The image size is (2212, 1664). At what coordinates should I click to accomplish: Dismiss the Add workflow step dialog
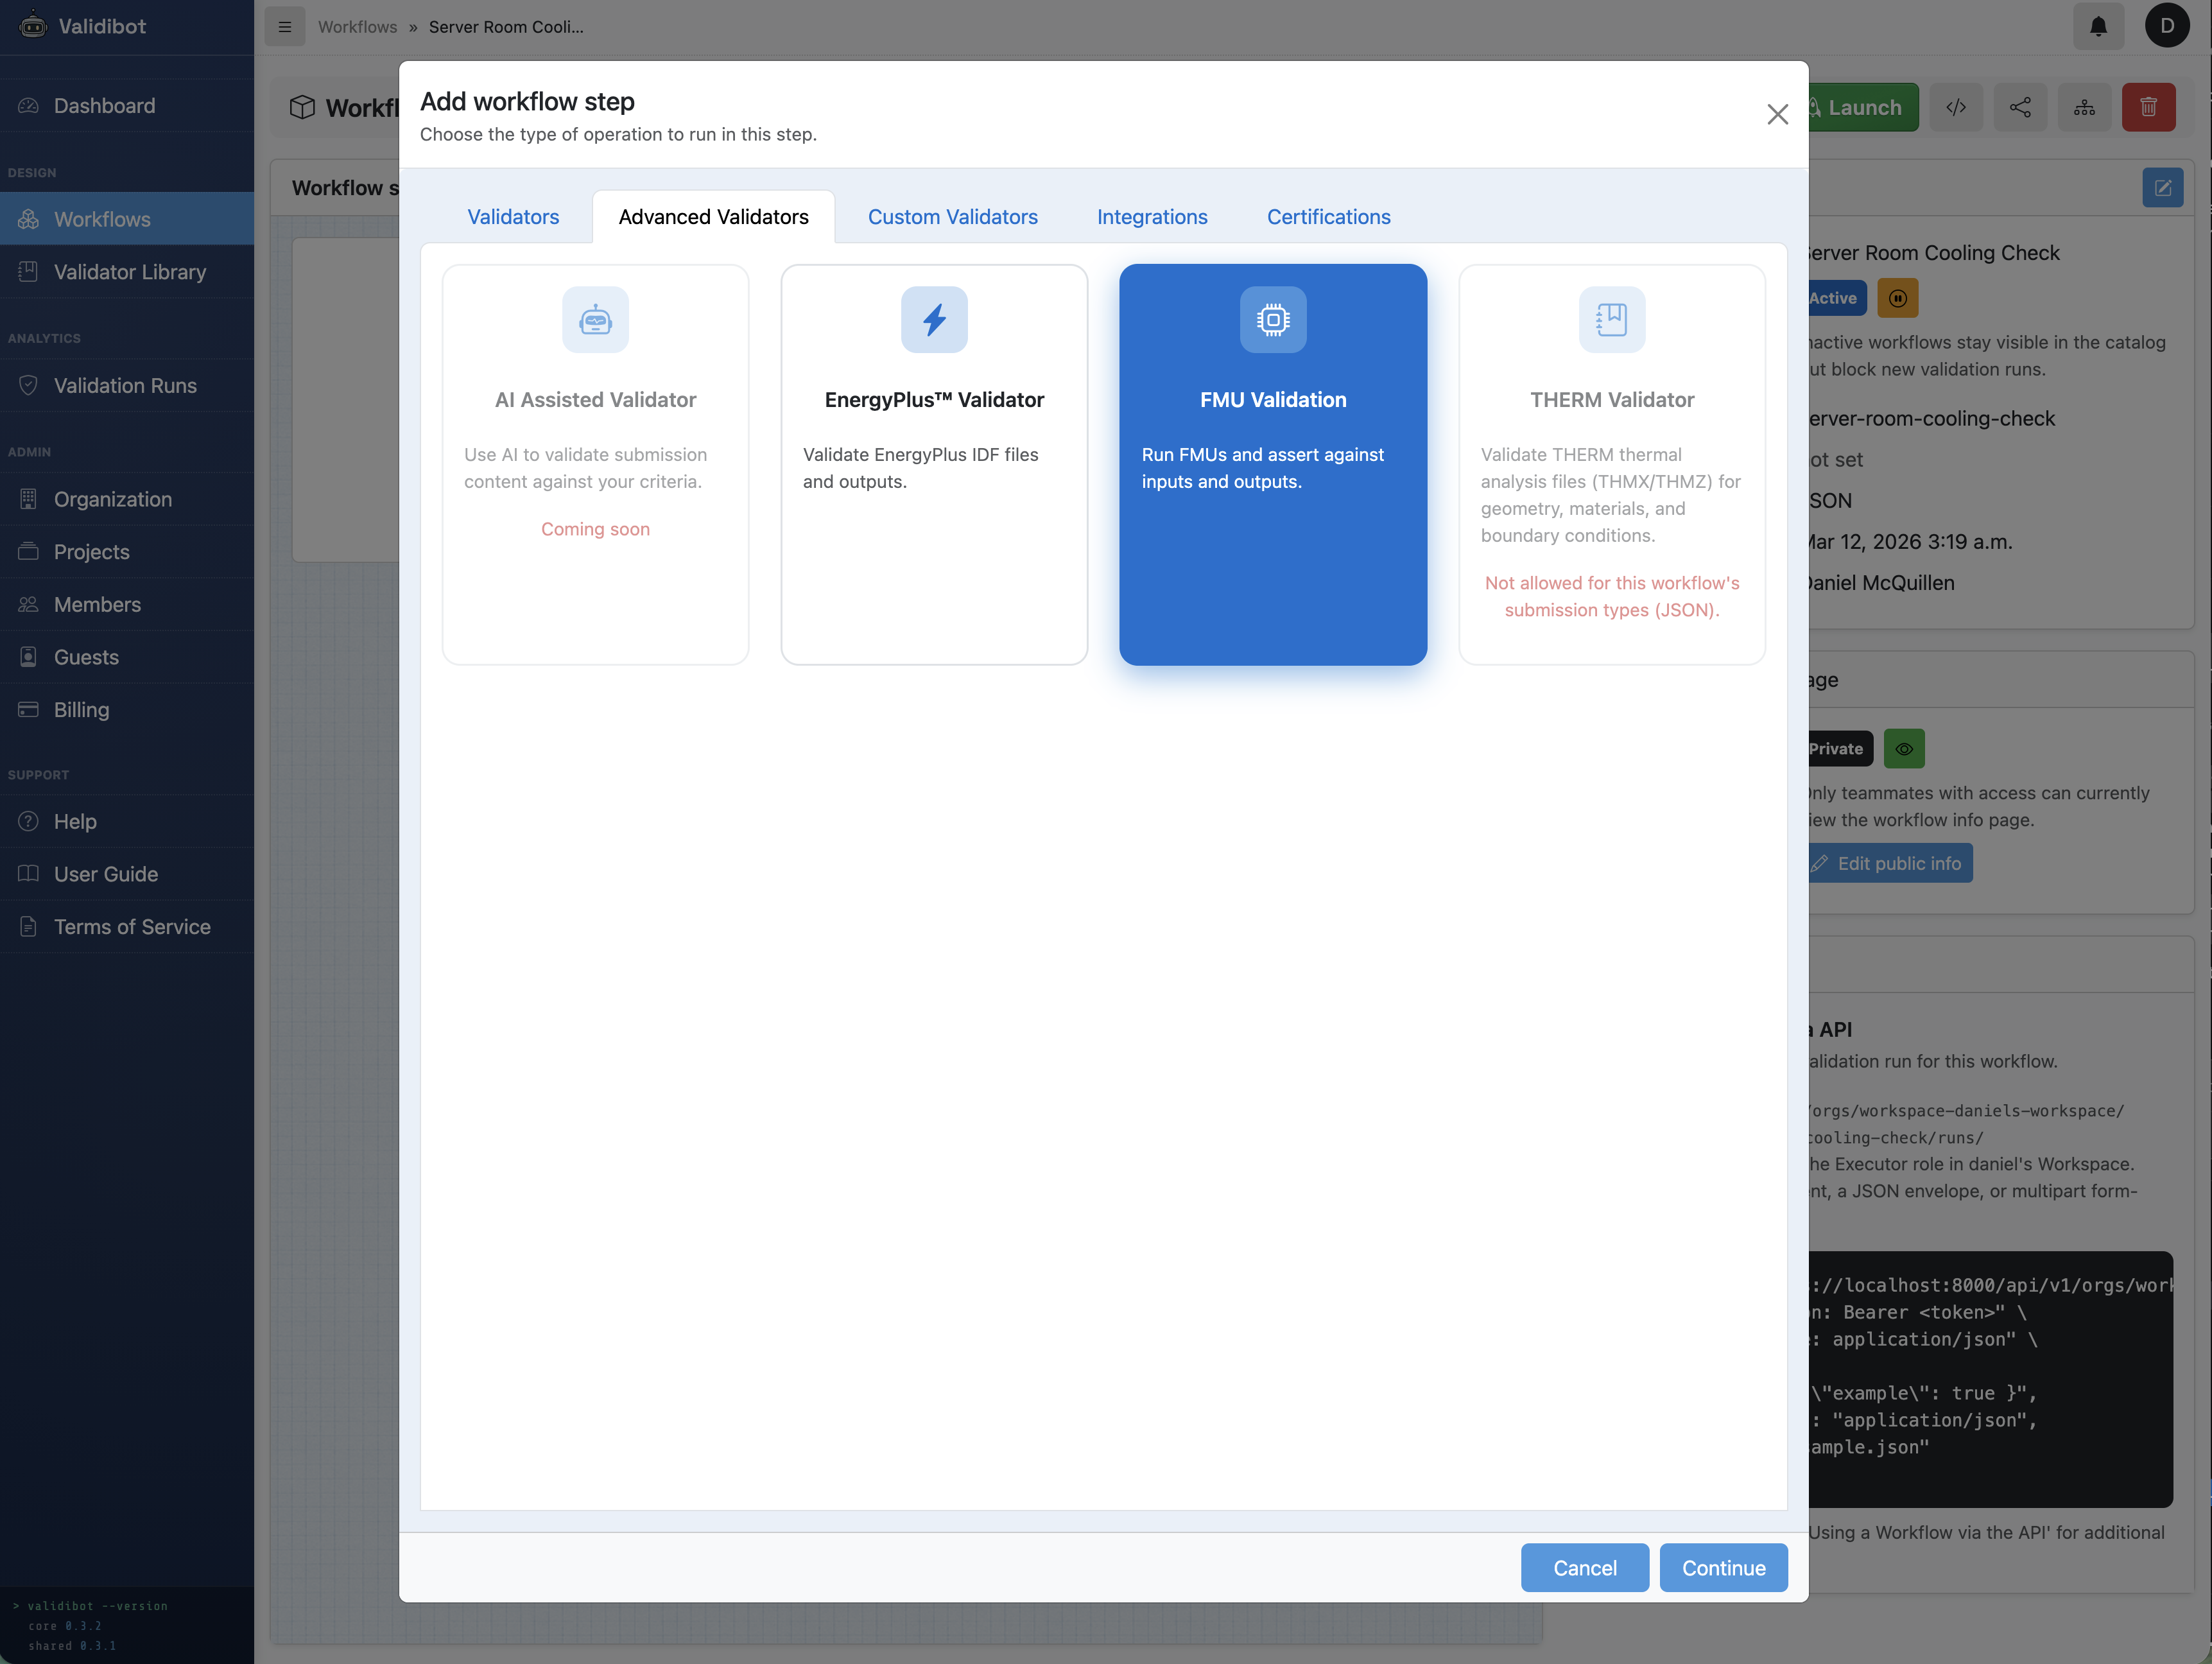coord(1777,114)
